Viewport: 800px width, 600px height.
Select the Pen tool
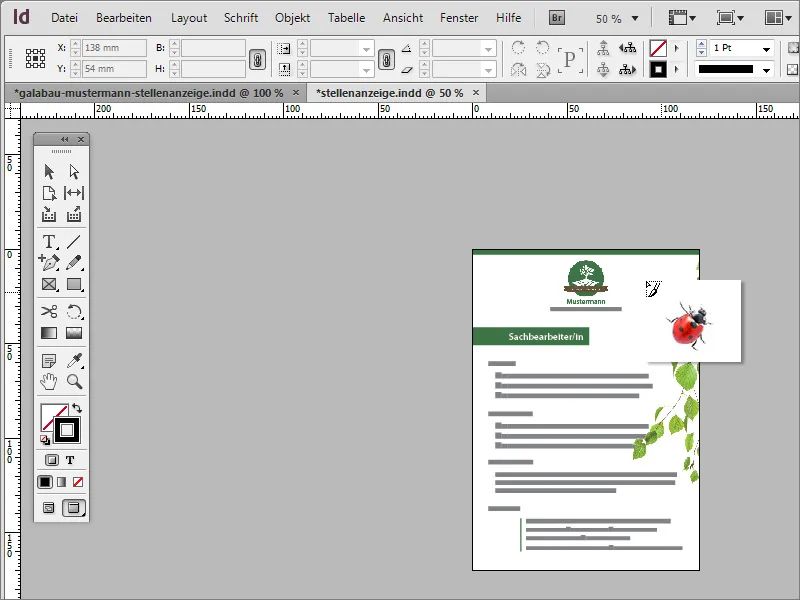point(49,262)
